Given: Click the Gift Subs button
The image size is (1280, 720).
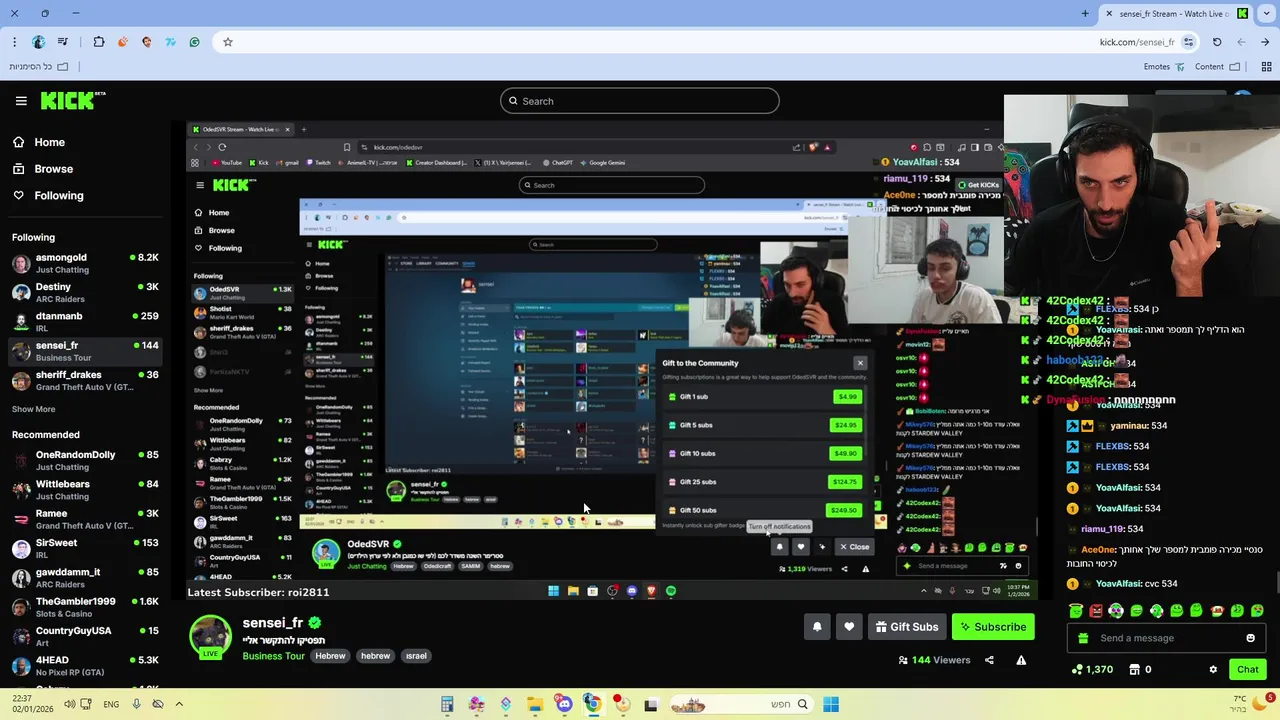Looking at the screenshot, I should 907,627.
